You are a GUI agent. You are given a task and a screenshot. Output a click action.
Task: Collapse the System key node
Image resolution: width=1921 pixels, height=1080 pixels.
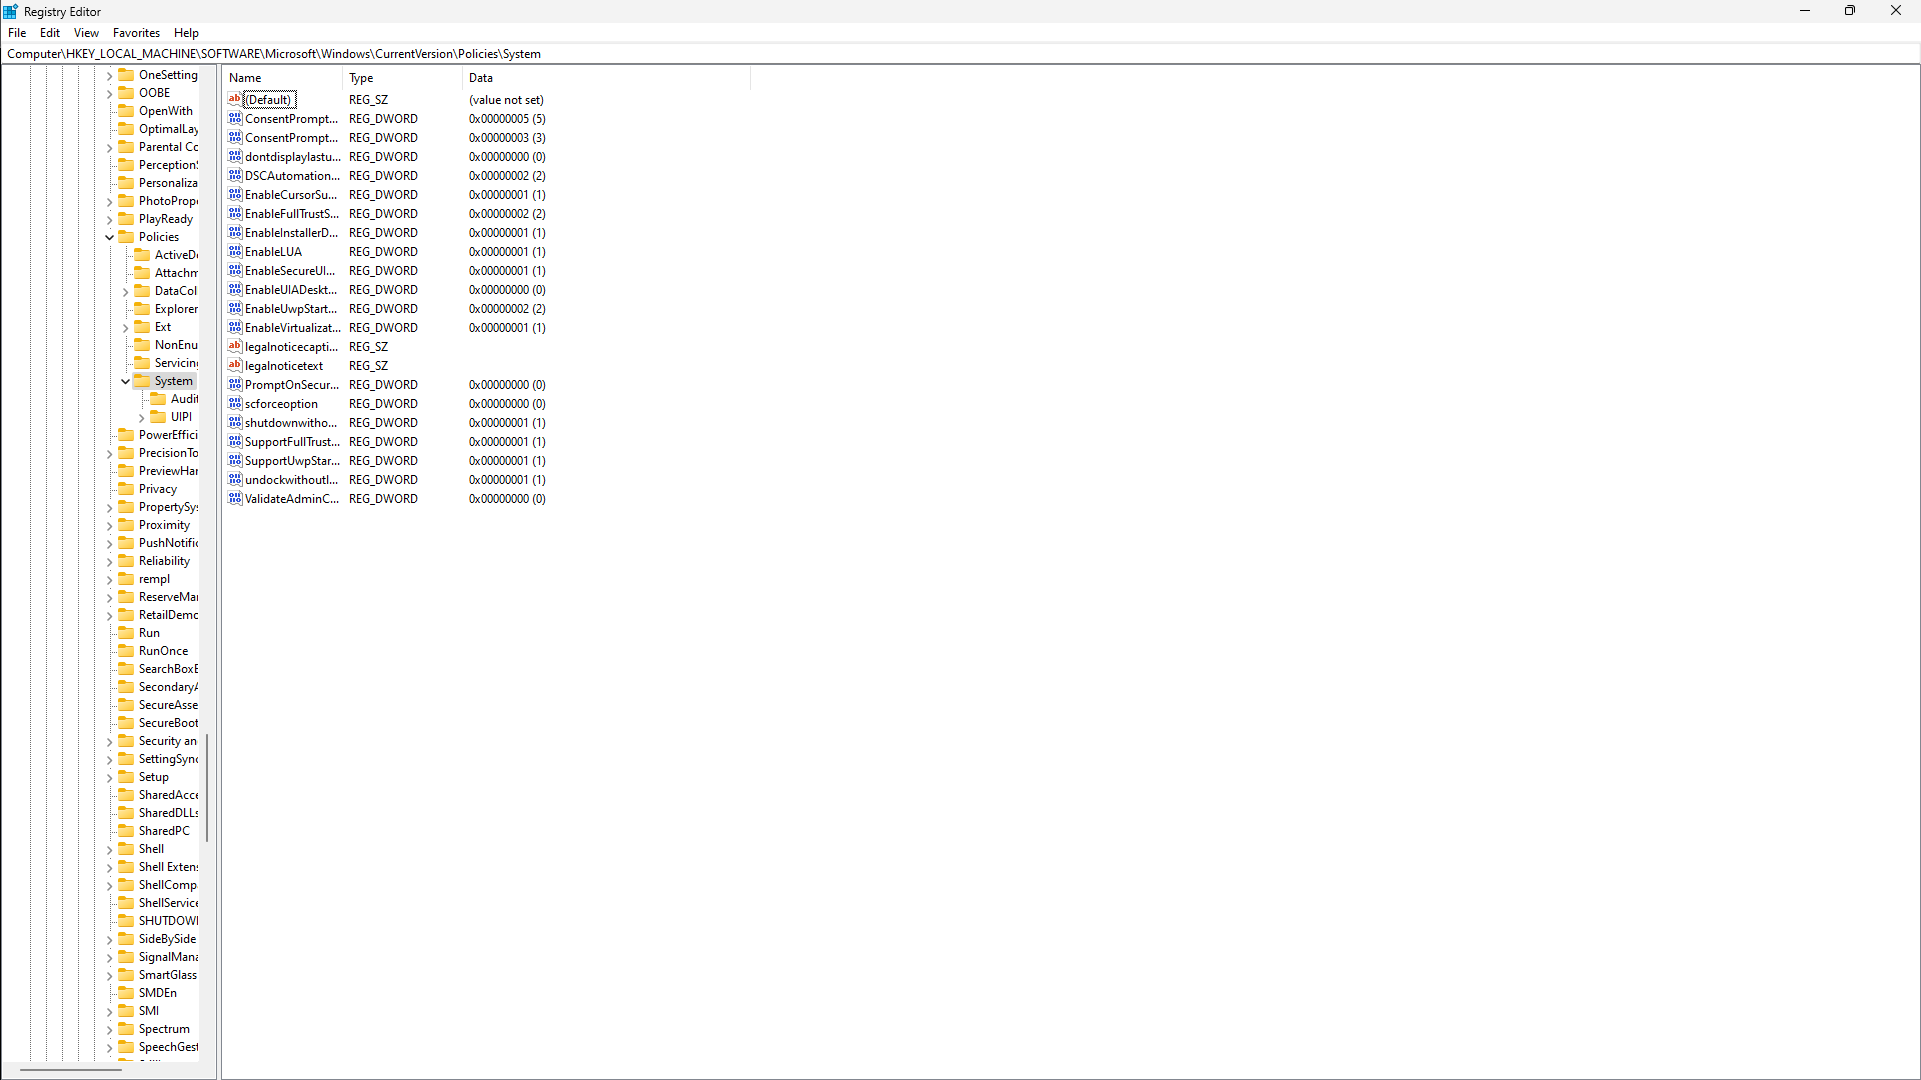pos(126,381)
